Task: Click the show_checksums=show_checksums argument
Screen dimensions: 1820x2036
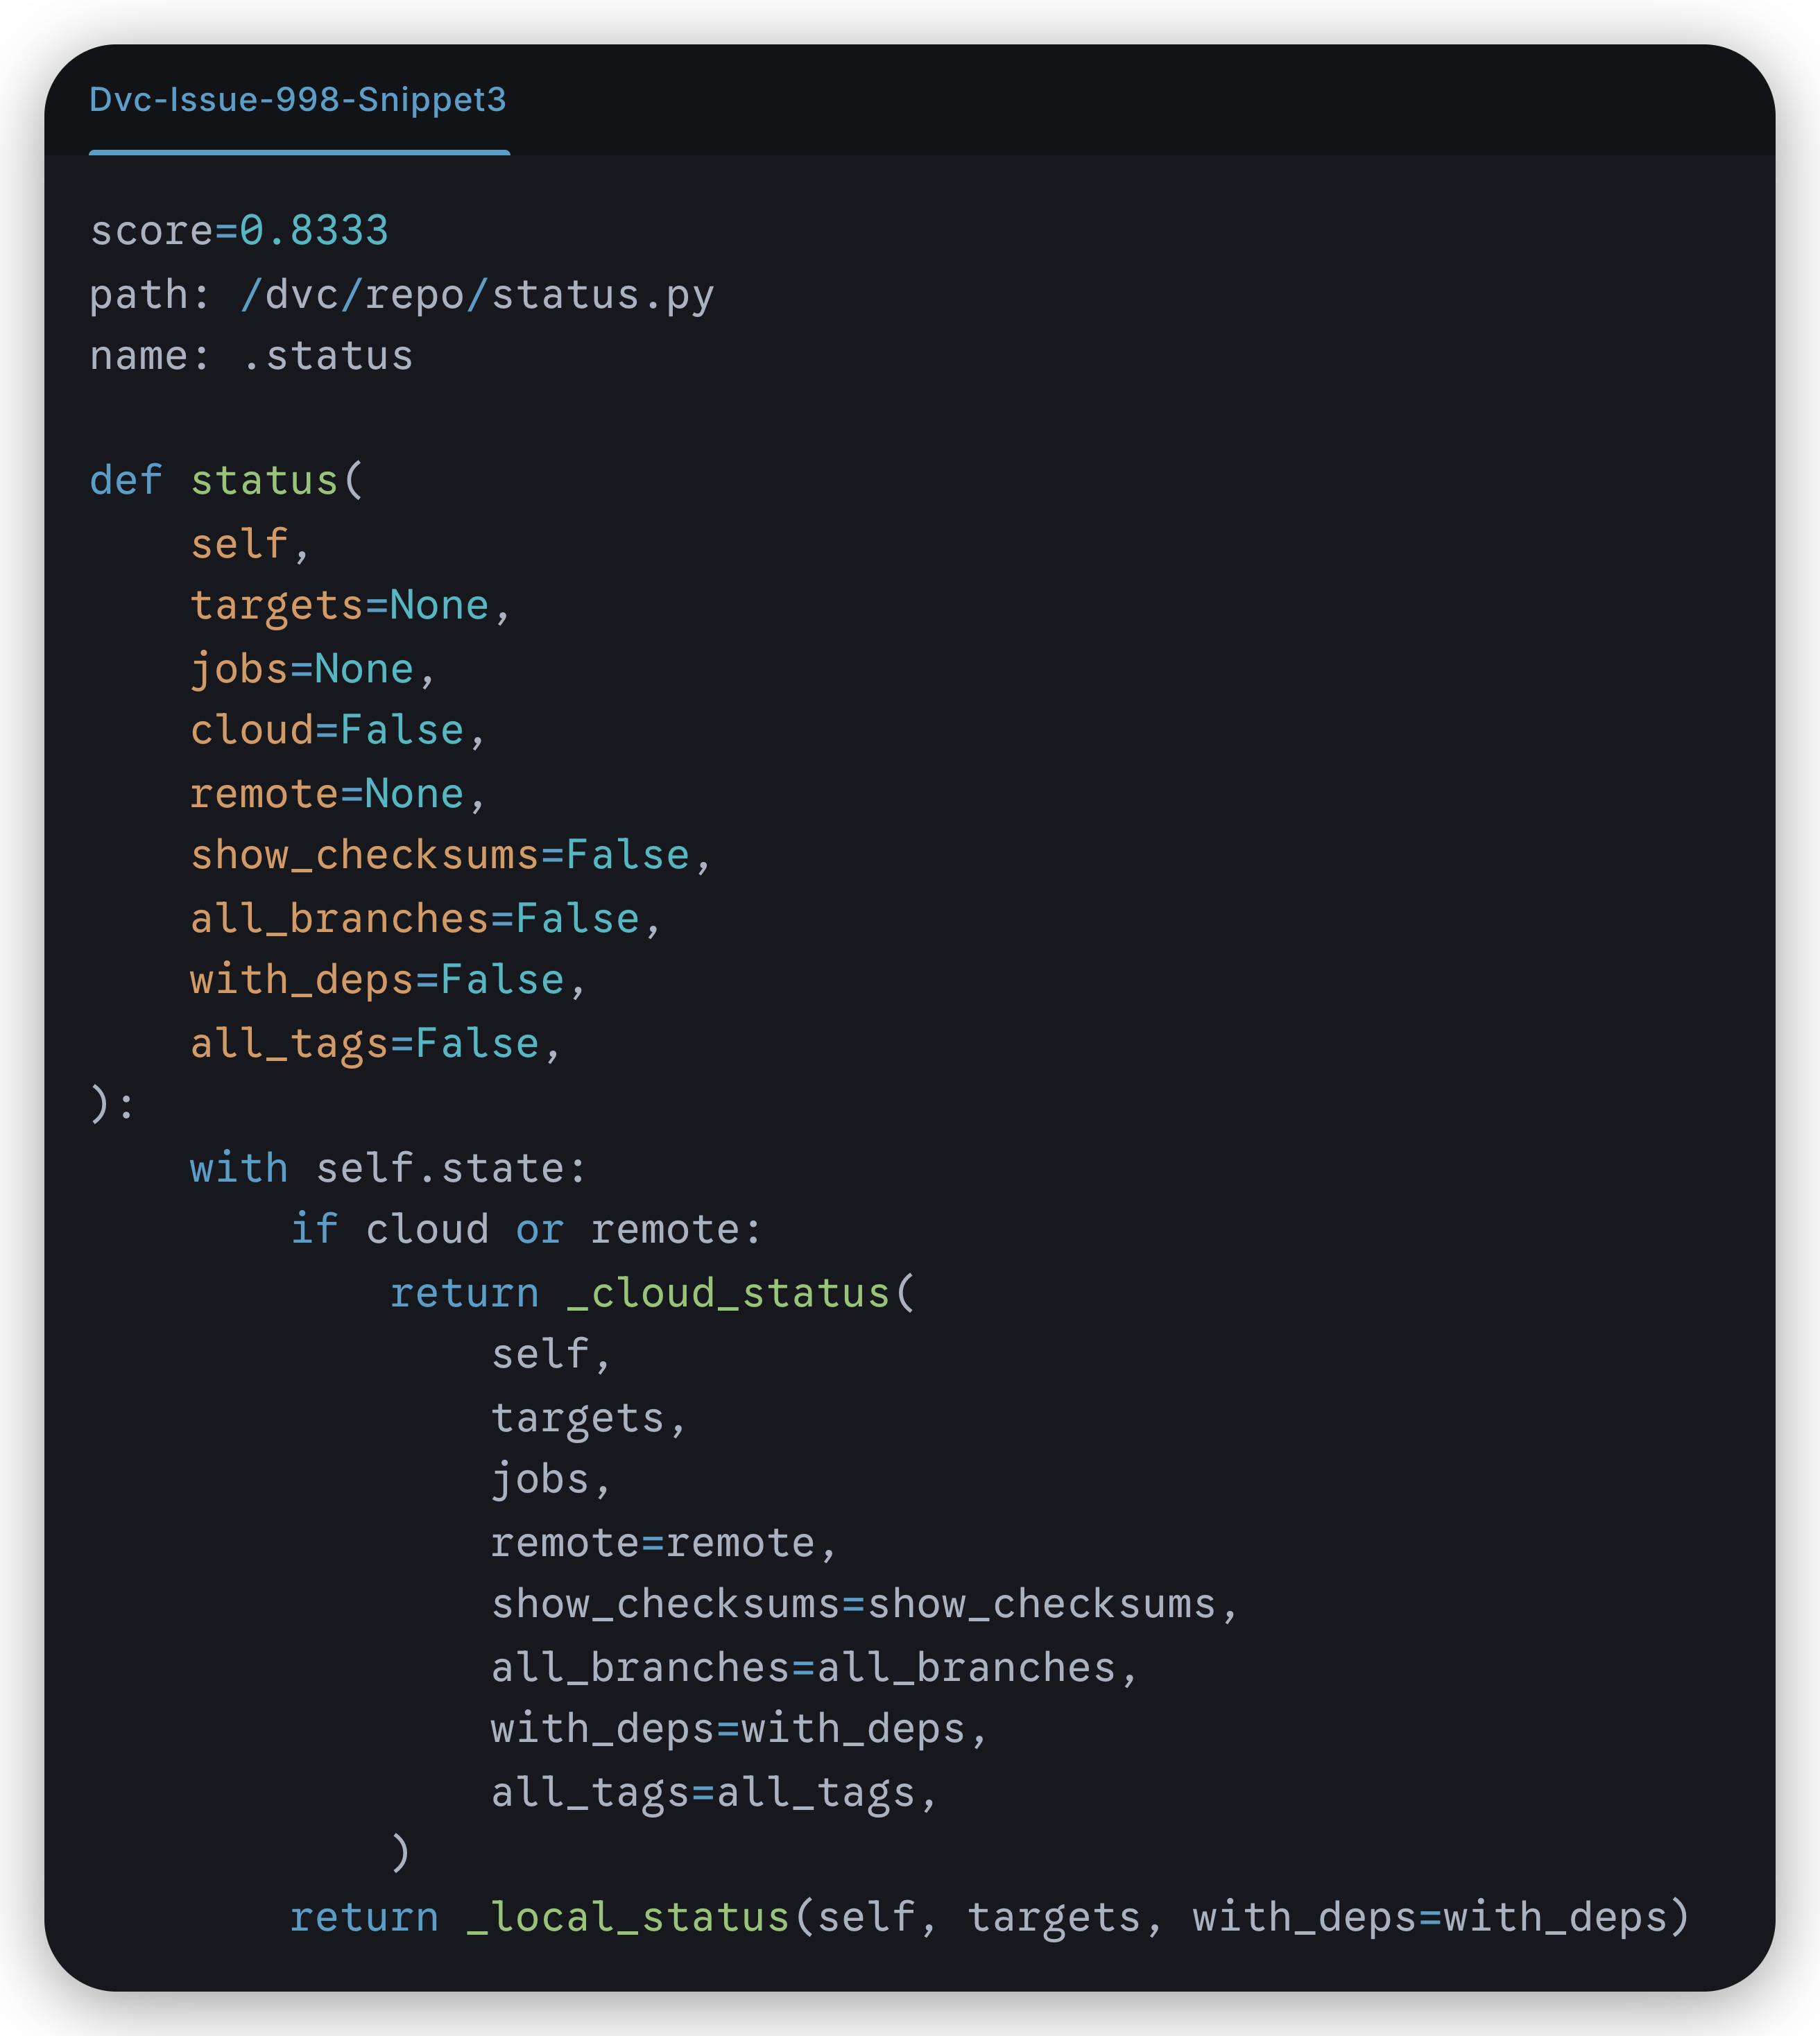Action: tap(853, 1605)
